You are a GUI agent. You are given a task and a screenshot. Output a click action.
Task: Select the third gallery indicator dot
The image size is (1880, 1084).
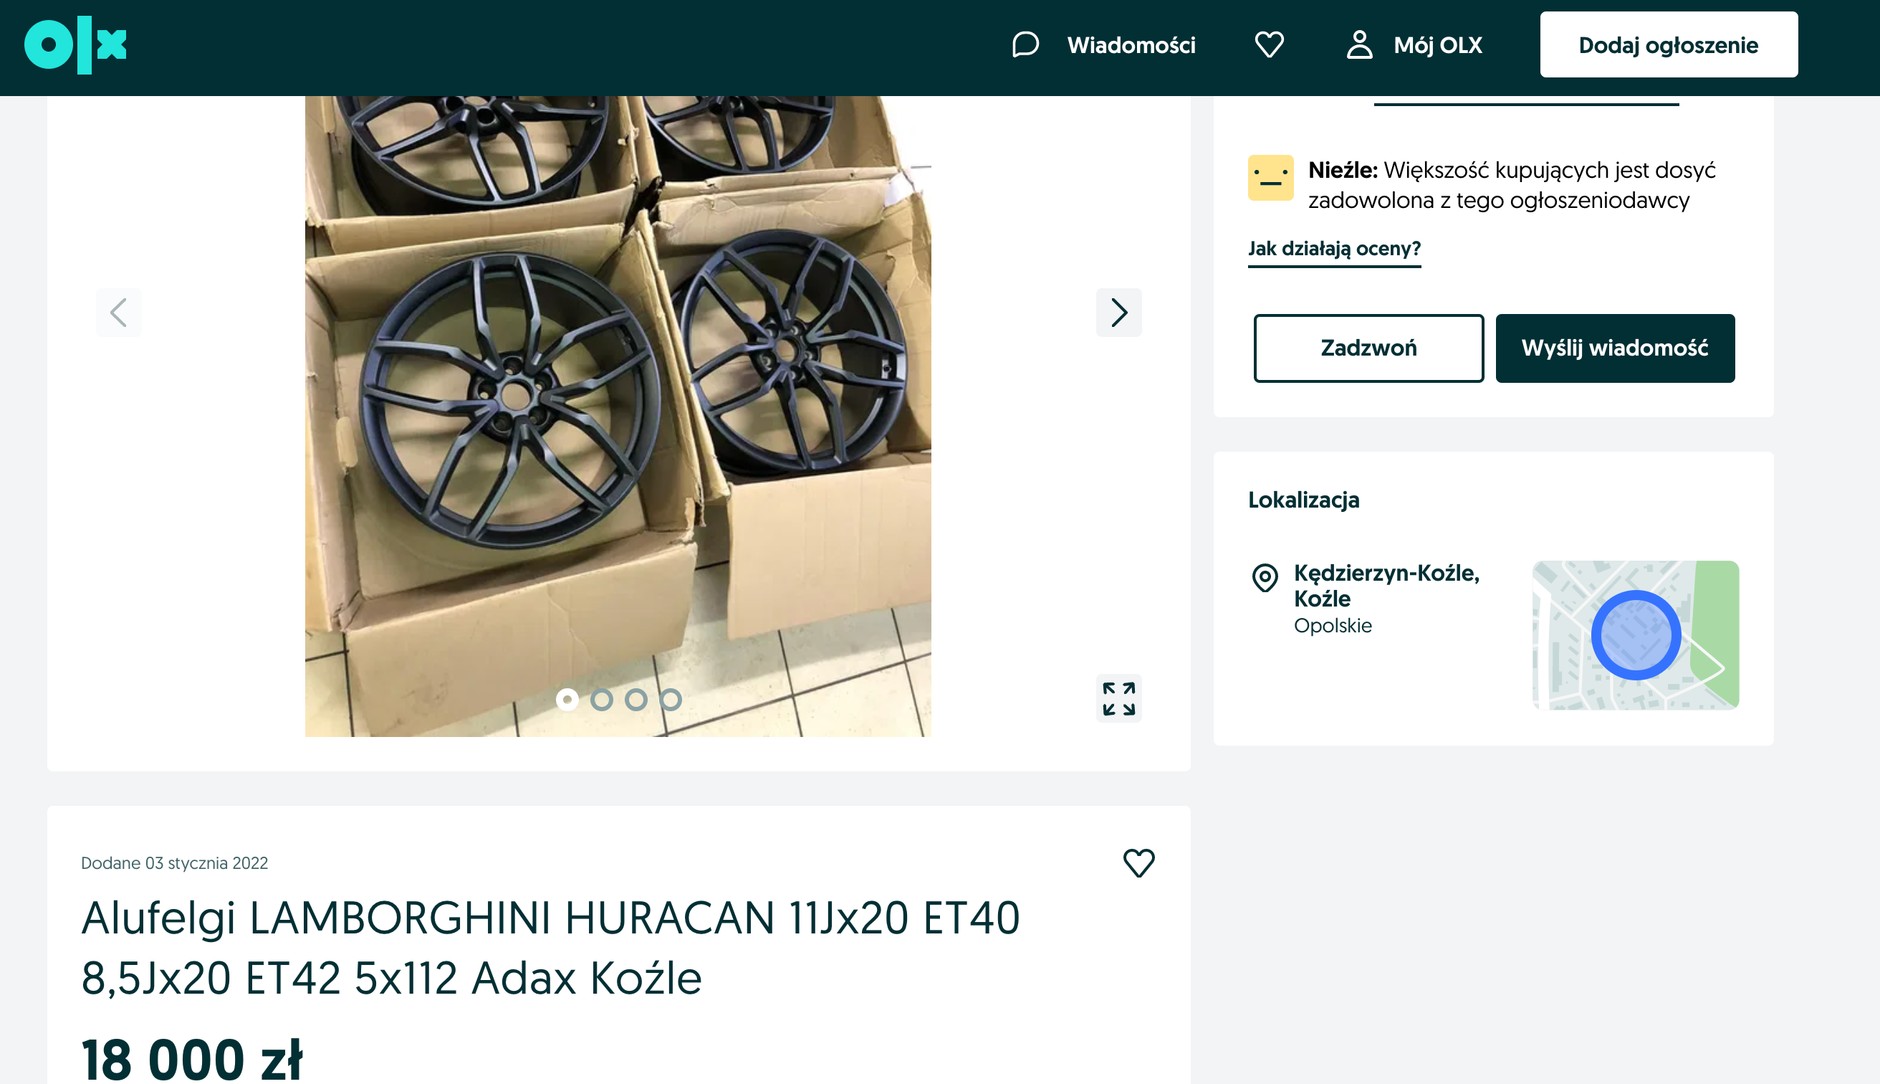636,700
